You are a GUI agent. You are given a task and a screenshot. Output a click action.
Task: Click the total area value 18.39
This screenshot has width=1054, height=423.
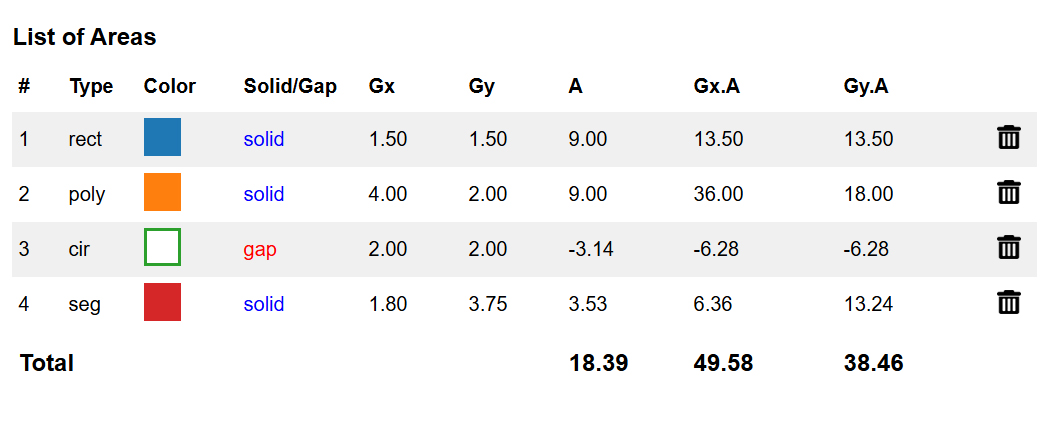[x=599, y=363]
